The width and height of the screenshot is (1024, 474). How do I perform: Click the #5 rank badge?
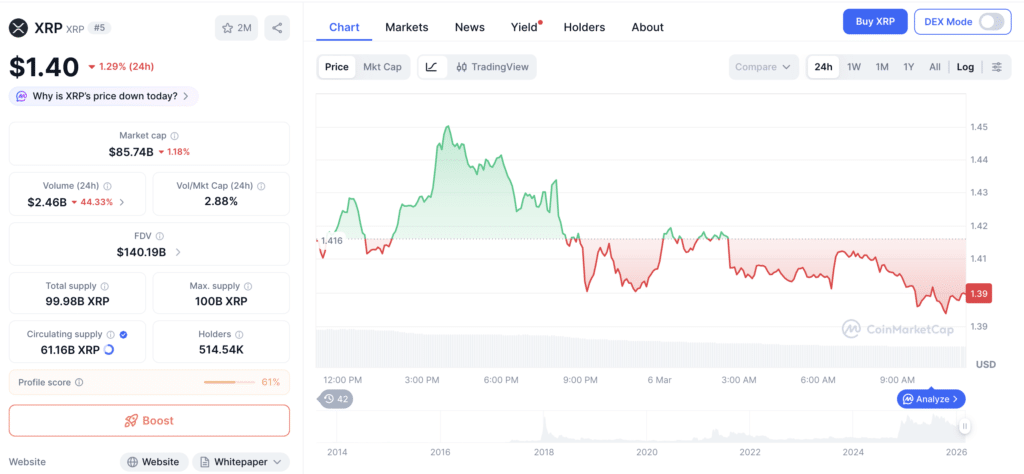point(98,28)
